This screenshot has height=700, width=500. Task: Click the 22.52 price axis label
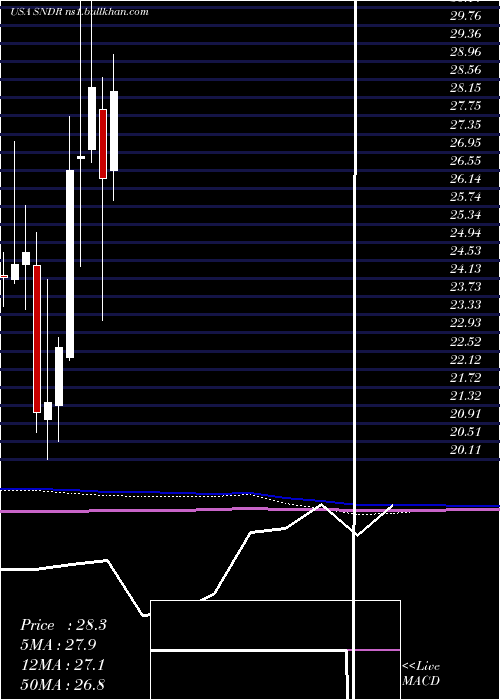click(x=466, y=342)
